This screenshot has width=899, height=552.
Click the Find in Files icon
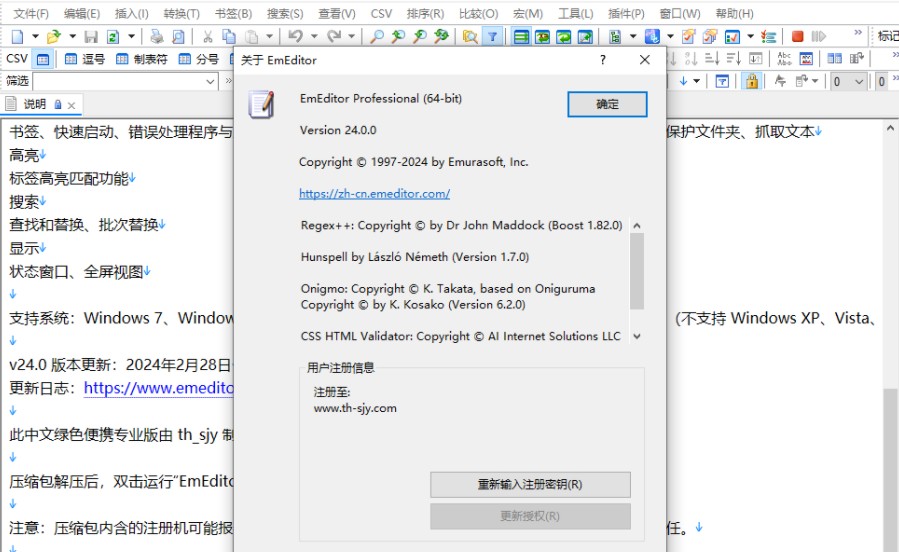pyautogui.click(x=470, y=37)
